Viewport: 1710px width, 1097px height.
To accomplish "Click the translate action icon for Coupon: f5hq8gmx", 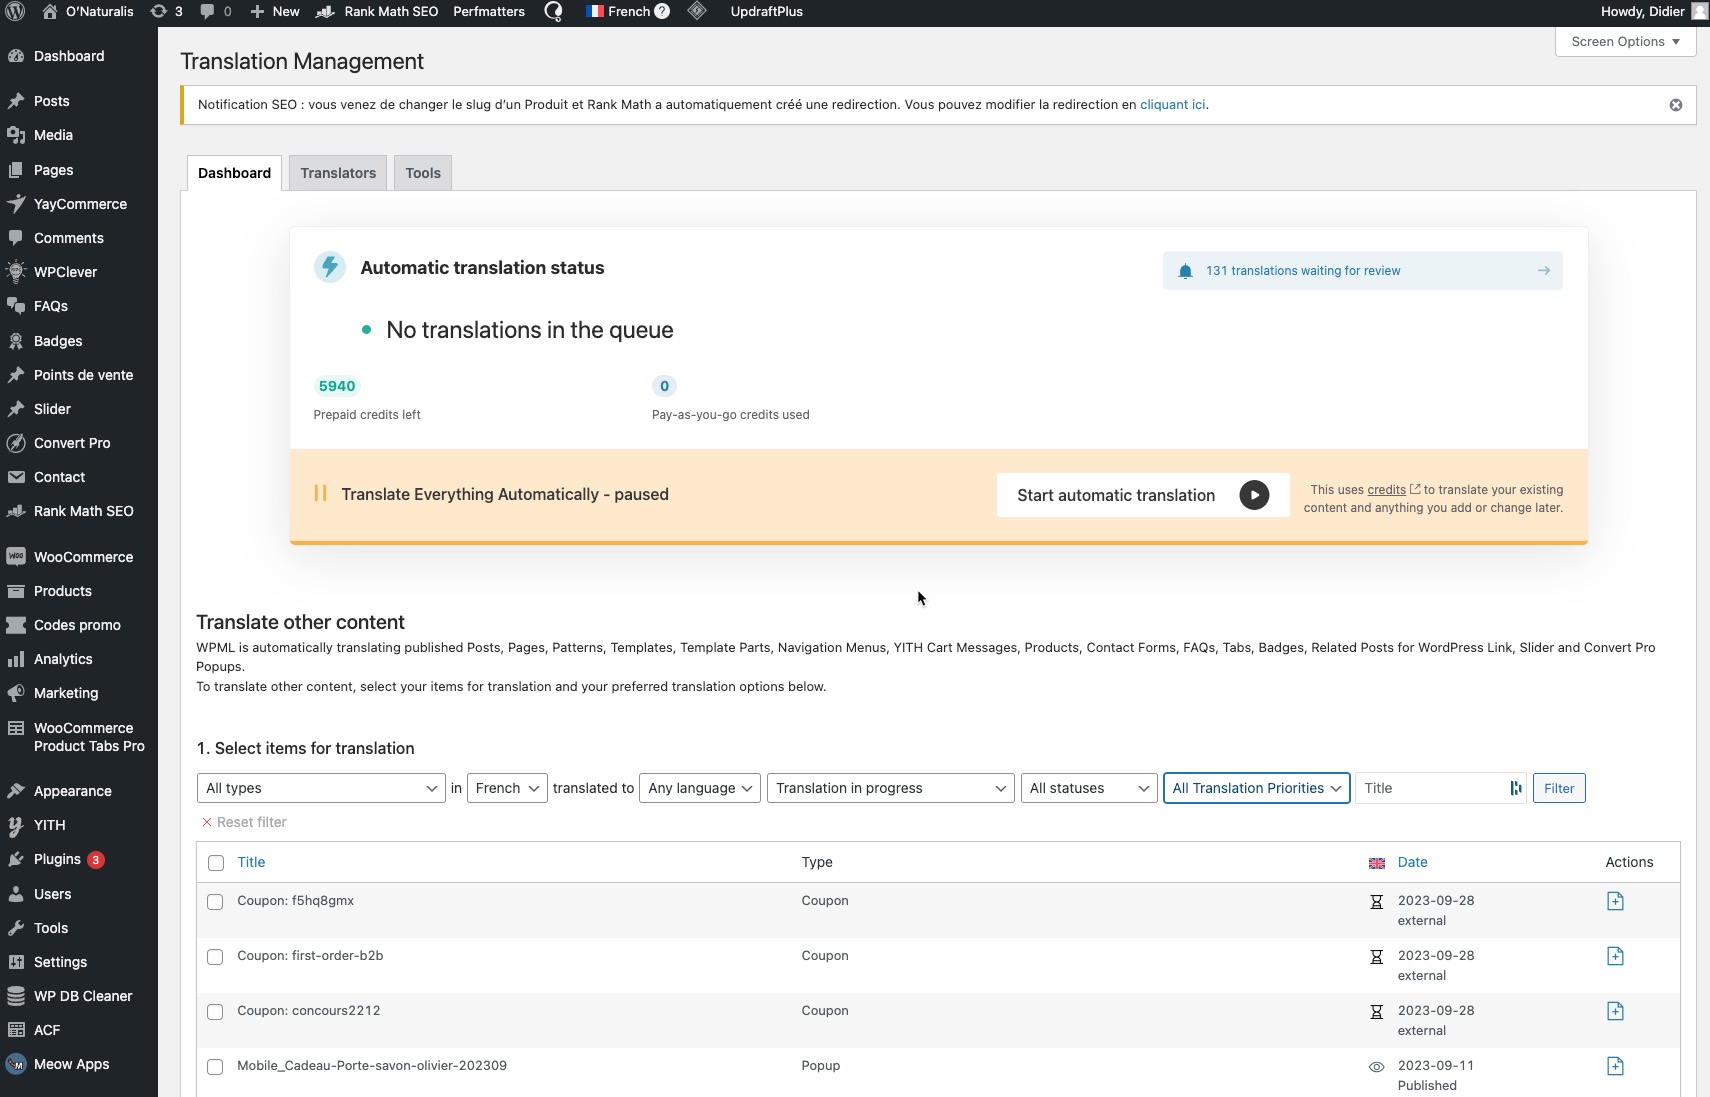I will [1615, 901].
